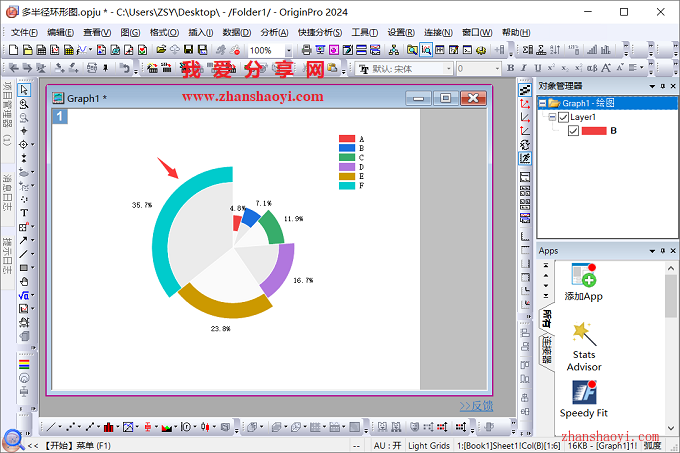Toggle the plot B visibility checkbox
Viewport: 680px width, 453px height.
point(573,130)
